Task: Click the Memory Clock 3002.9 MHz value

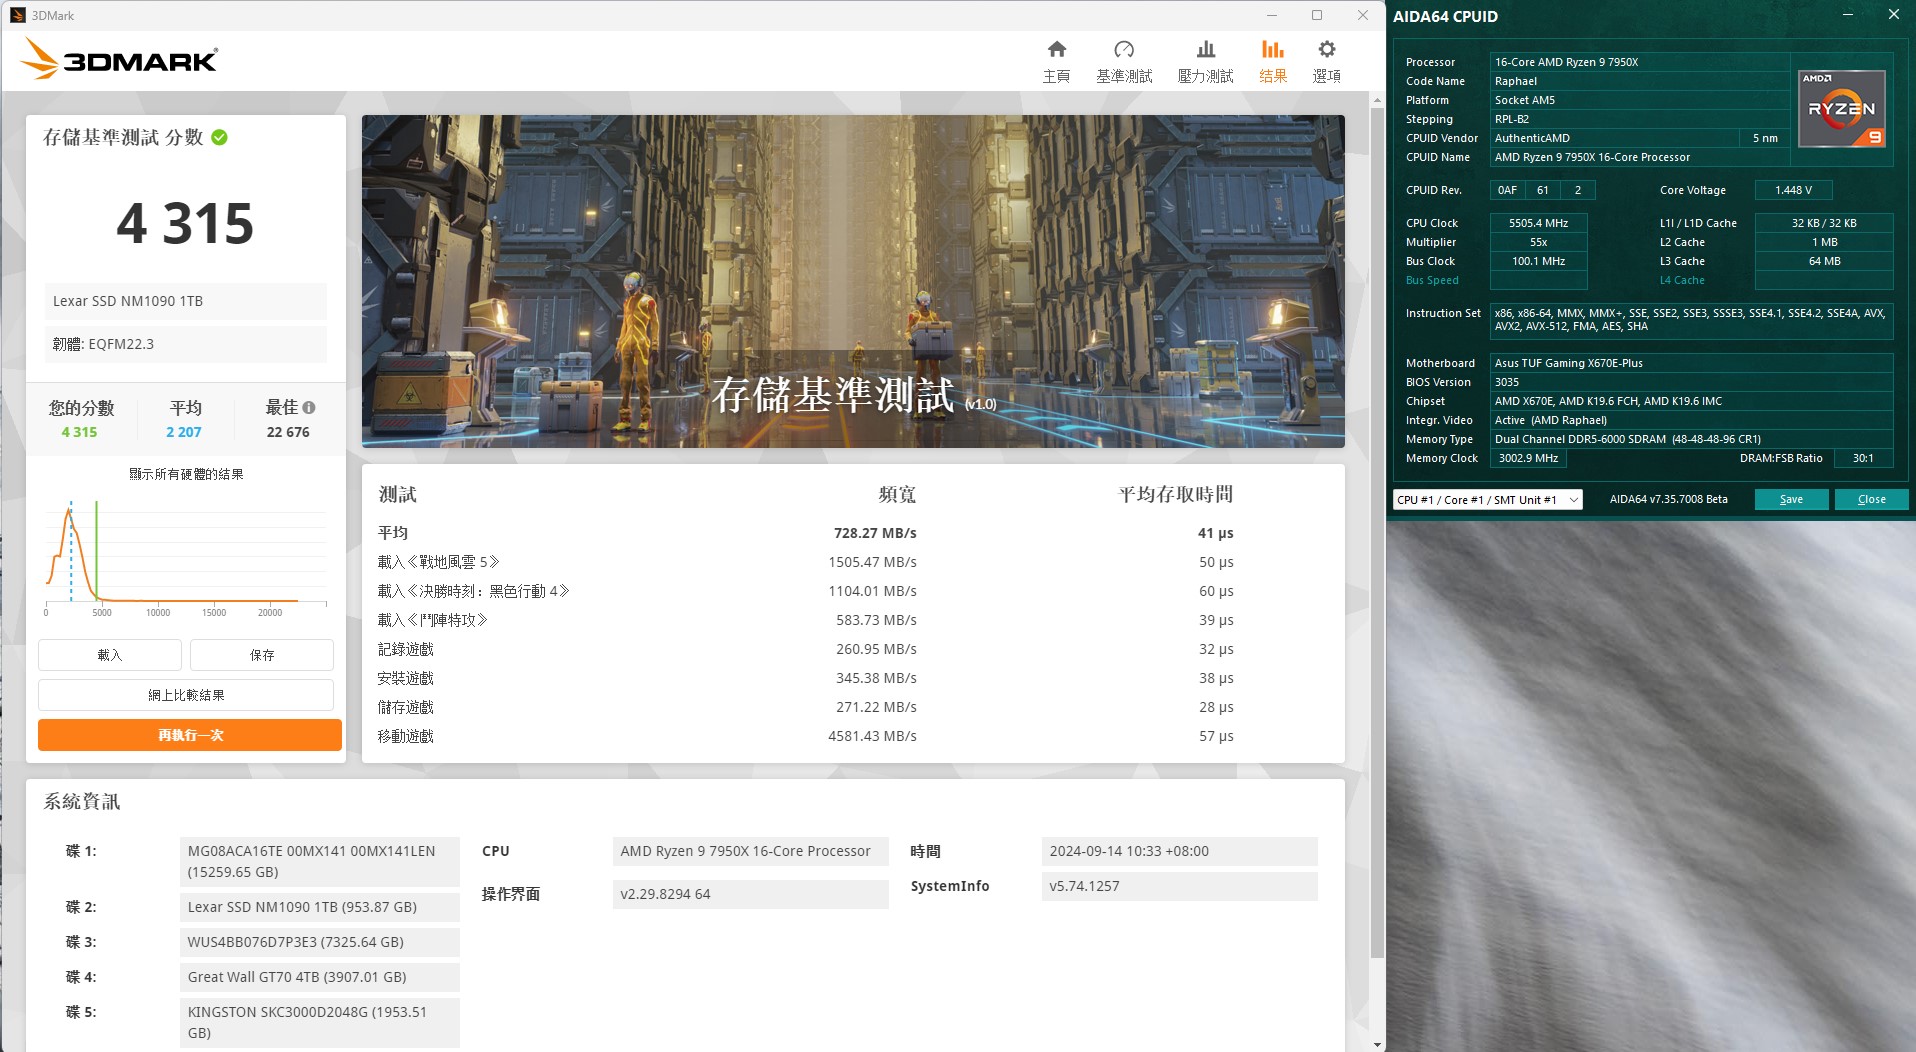Action: pos(1528,458)
